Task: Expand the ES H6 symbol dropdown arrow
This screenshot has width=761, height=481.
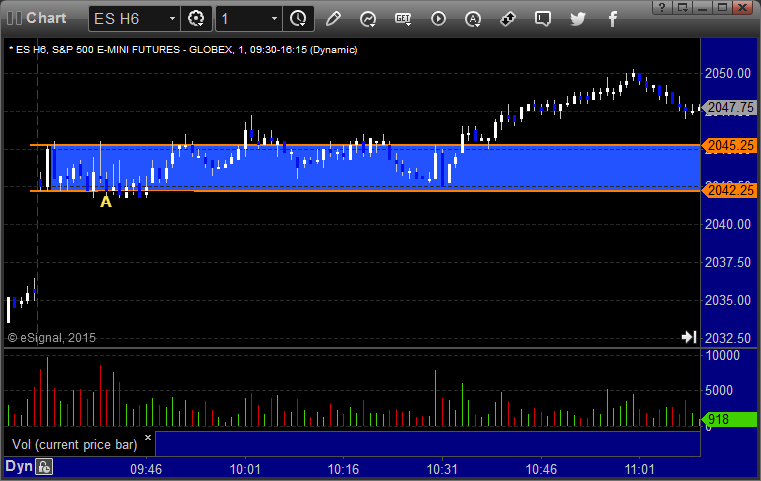Action: click(x=172, y=19)
